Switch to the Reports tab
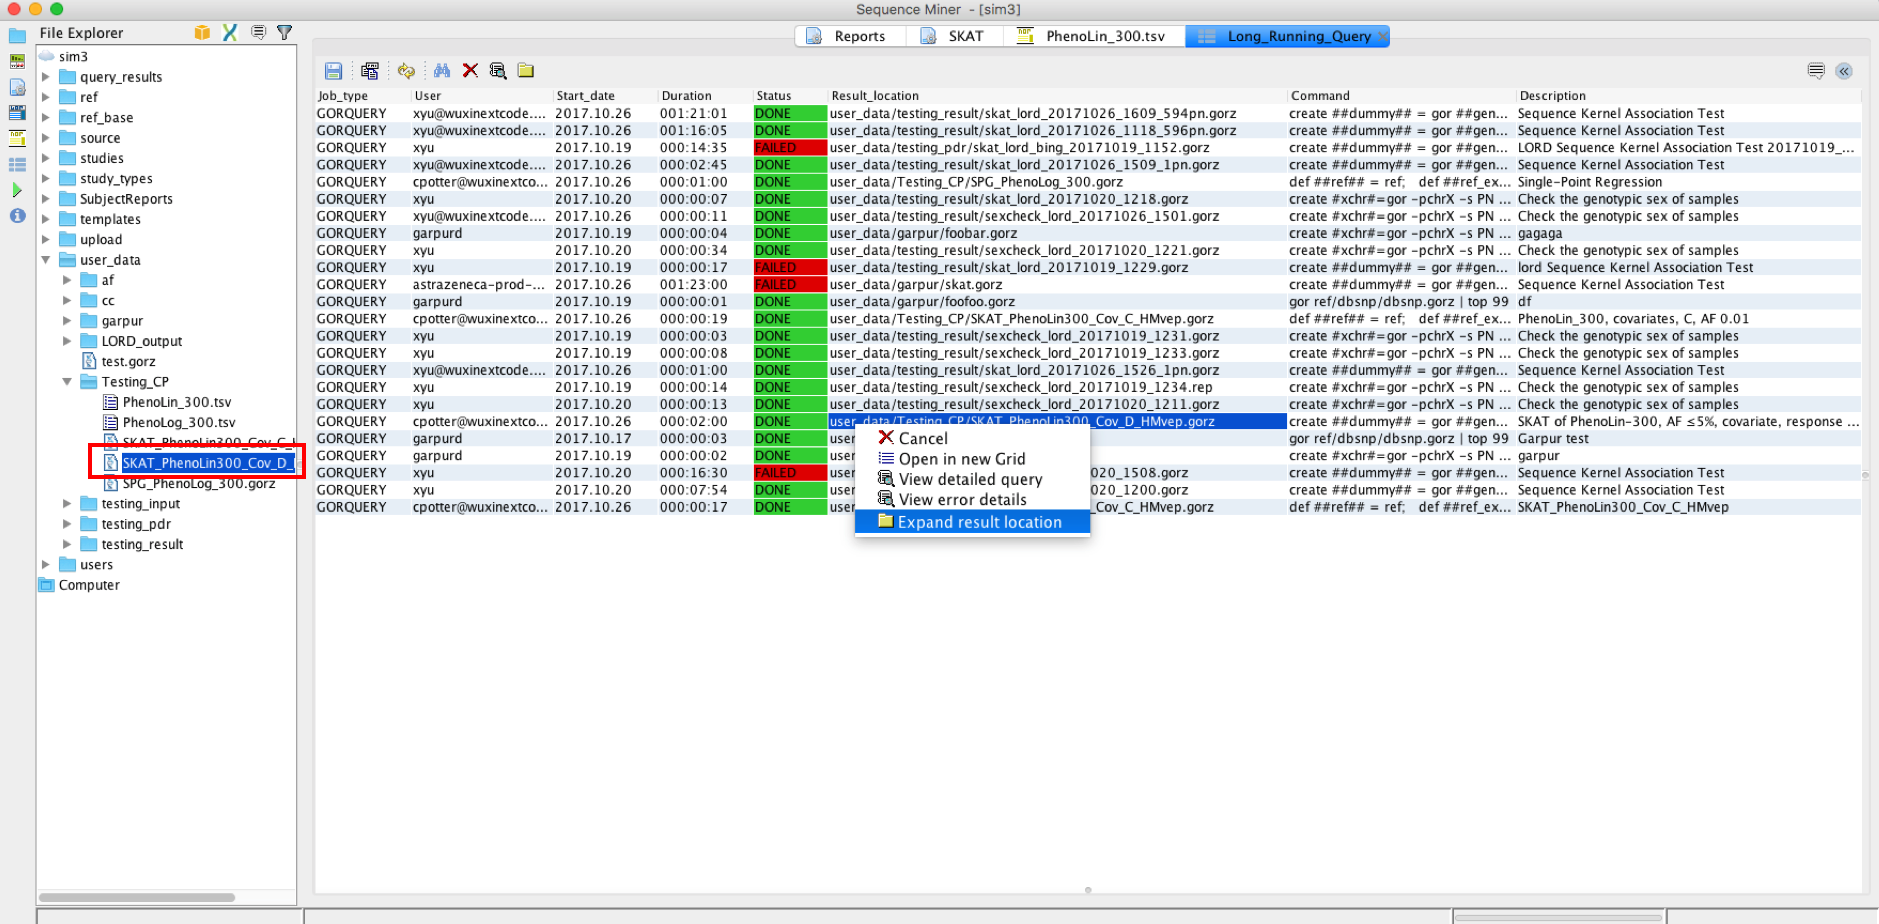Viewport: 1879px width, 924px height. 850,36
